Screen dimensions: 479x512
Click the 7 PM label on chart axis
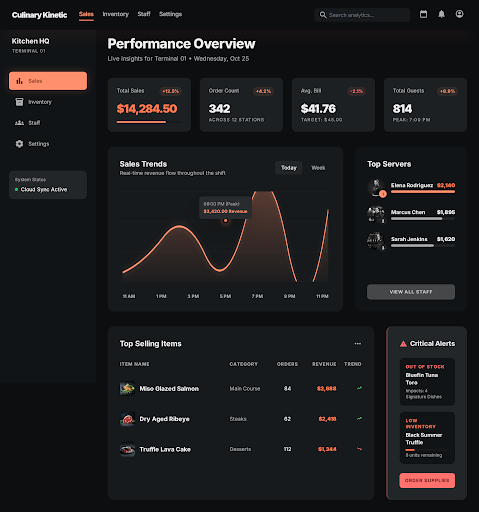coord(257,296)
